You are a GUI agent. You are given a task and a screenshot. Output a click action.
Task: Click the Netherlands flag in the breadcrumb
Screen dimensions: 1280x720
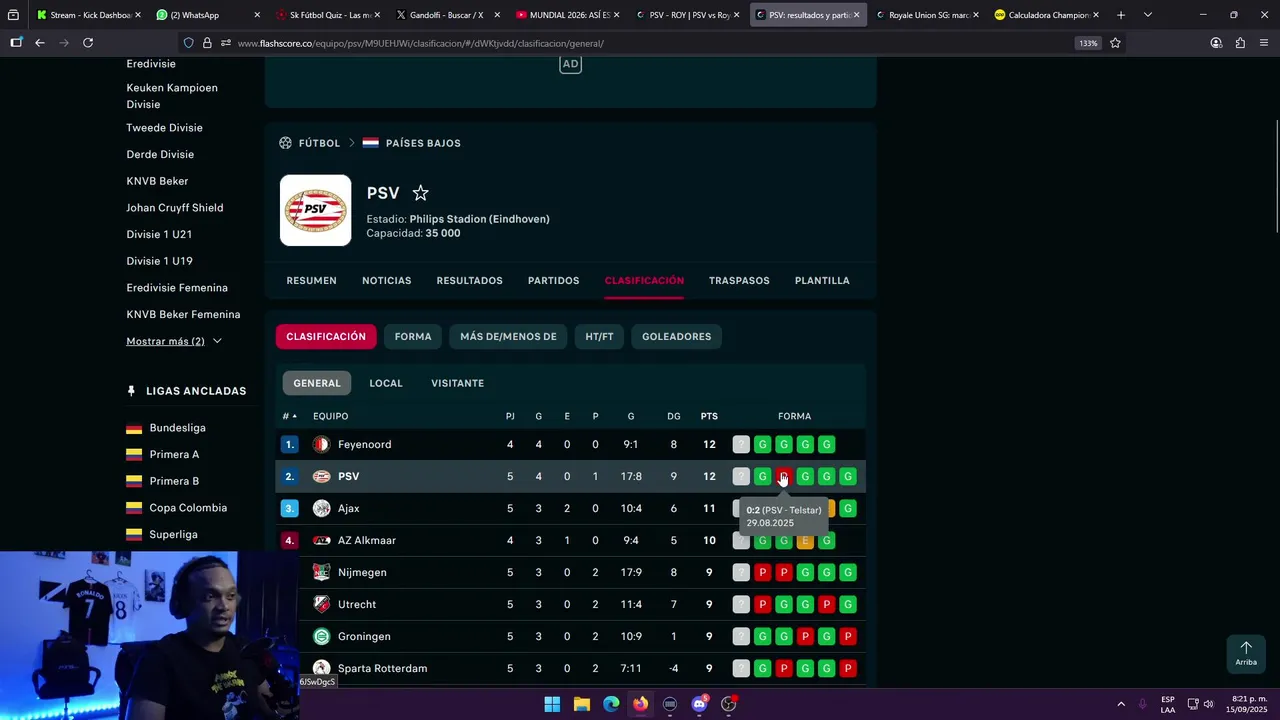coord(370,143)
